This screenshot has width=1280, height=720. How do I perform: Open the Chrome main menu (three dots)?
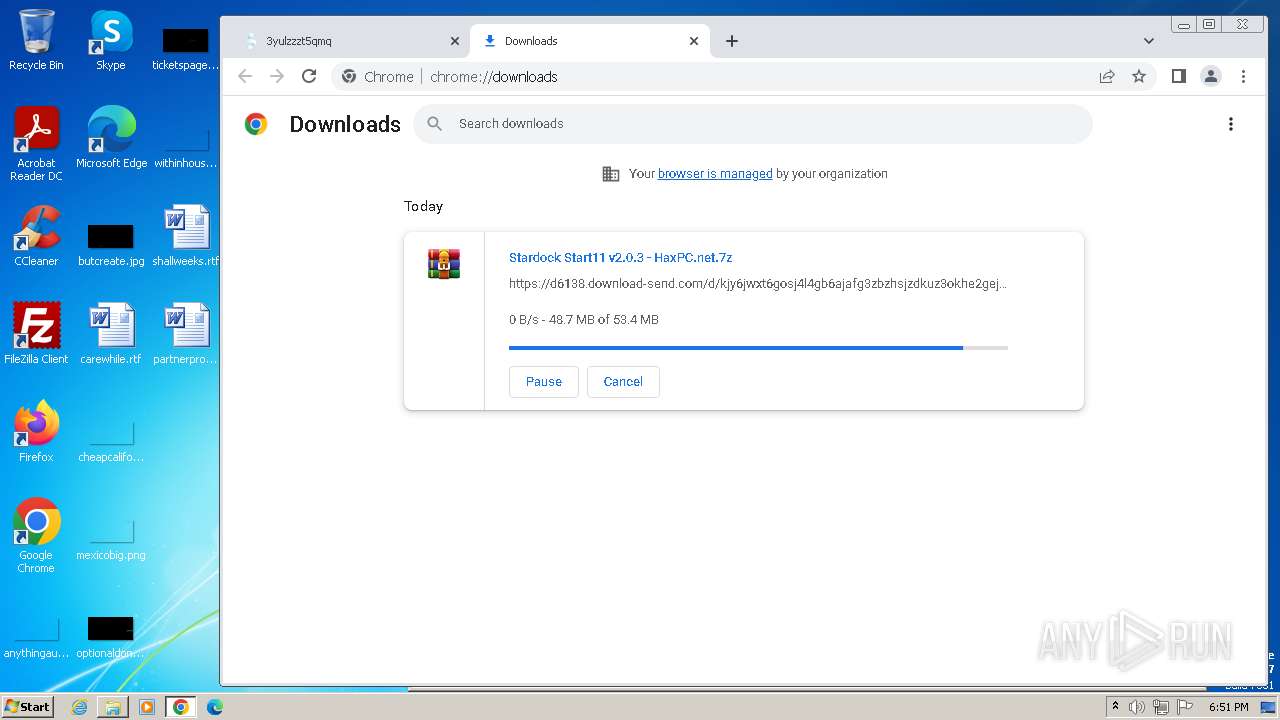(x=1243, y=76)
